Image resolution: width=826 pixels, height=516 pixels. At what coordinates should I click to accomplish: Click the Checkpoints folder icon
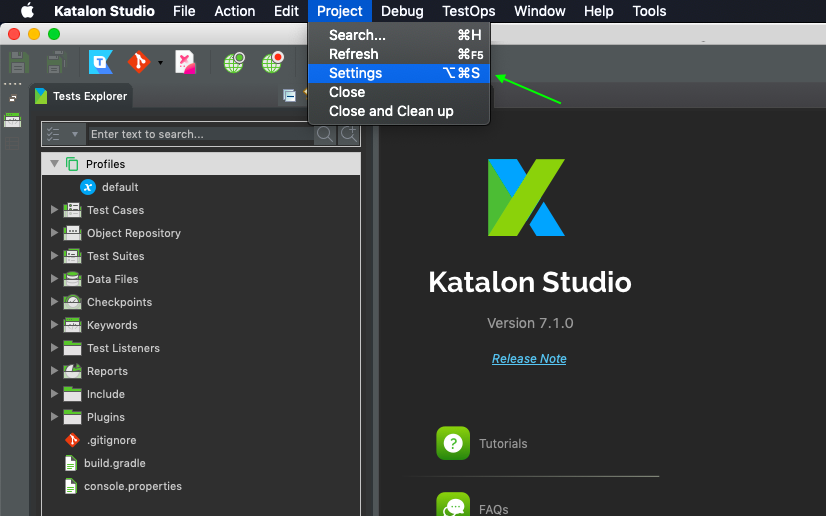pyautogui.click(x=72, y=302)
